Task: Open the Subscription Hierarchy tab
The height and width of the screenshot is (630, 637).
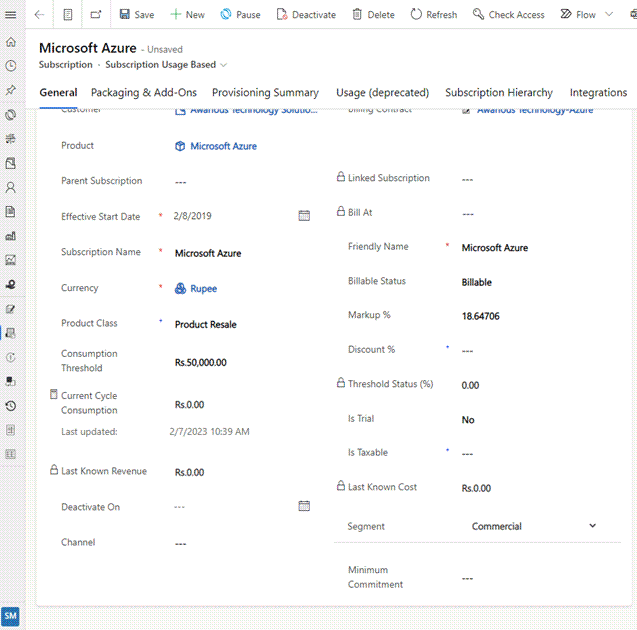Action: pyautogui.click(x=499, y=93)
